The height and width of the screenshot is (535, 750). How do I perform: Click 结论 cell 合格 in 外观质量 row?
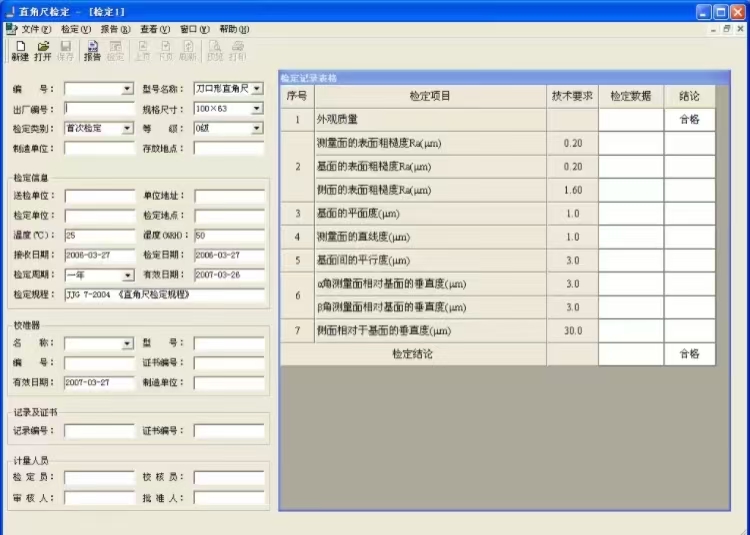pos(689,120)
